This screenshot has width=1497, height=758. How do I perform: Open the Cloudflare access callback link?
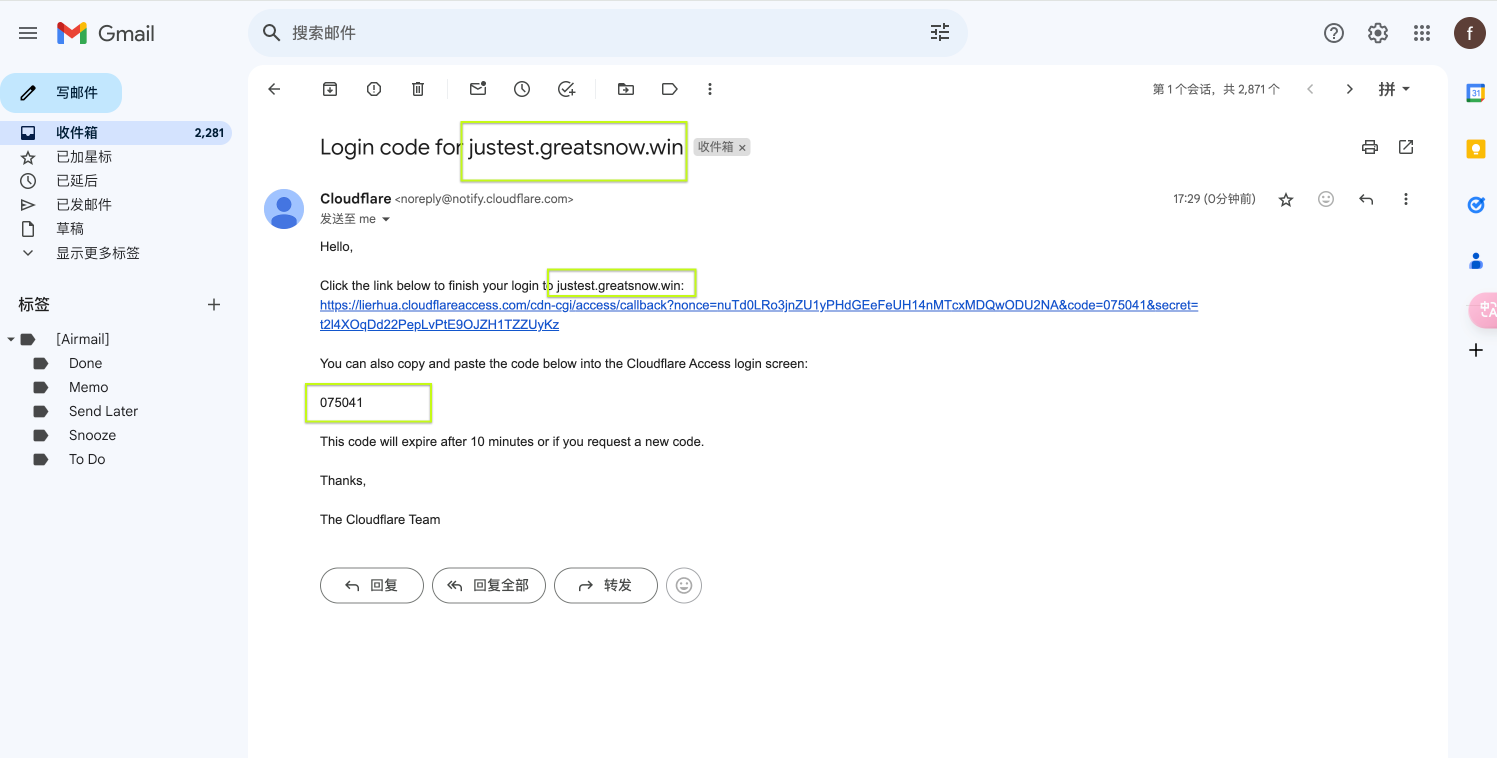point(759,315)
